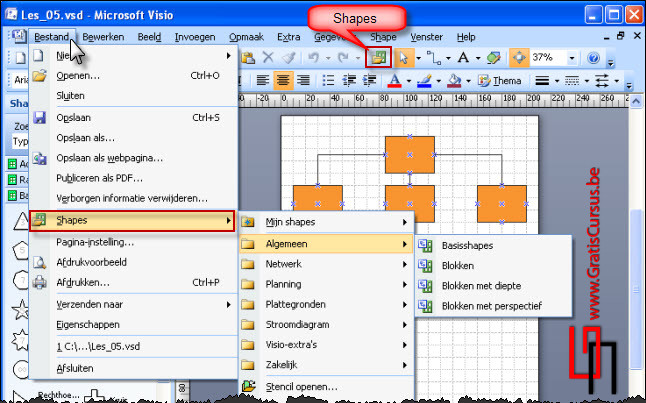The image size is (646, 403).
Task: Open Bestand menu
Action: click(x=51, y=37)
